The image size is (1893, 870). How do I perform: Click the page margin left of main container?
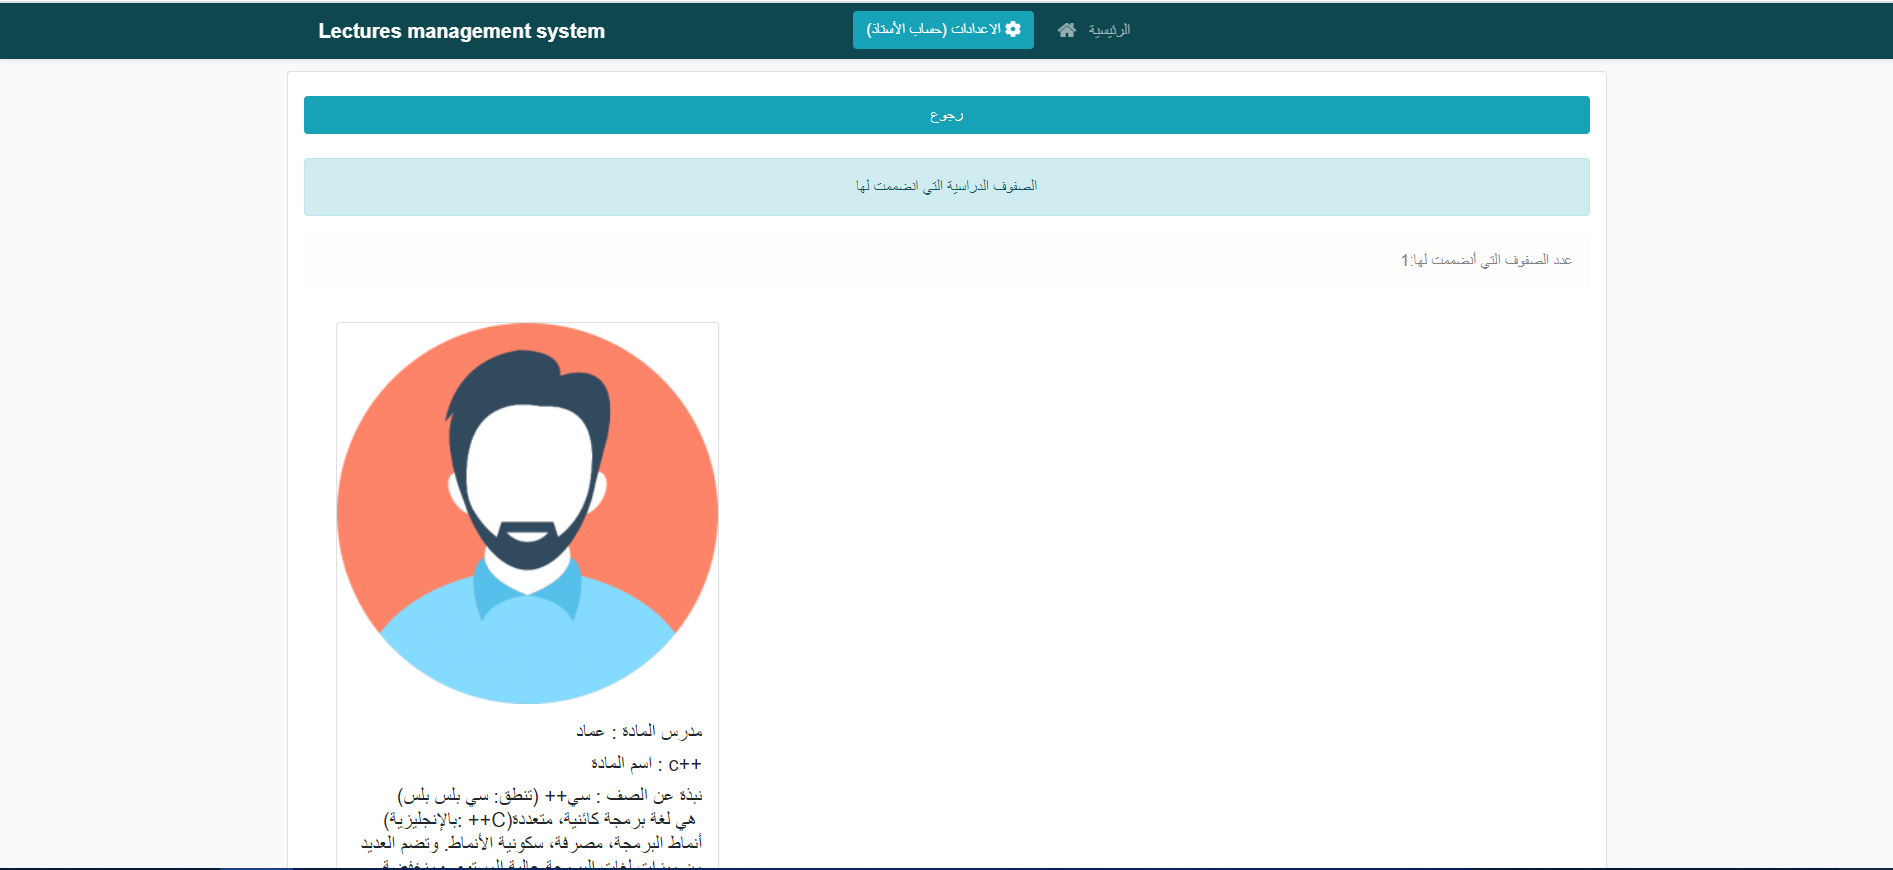point(140,450)
